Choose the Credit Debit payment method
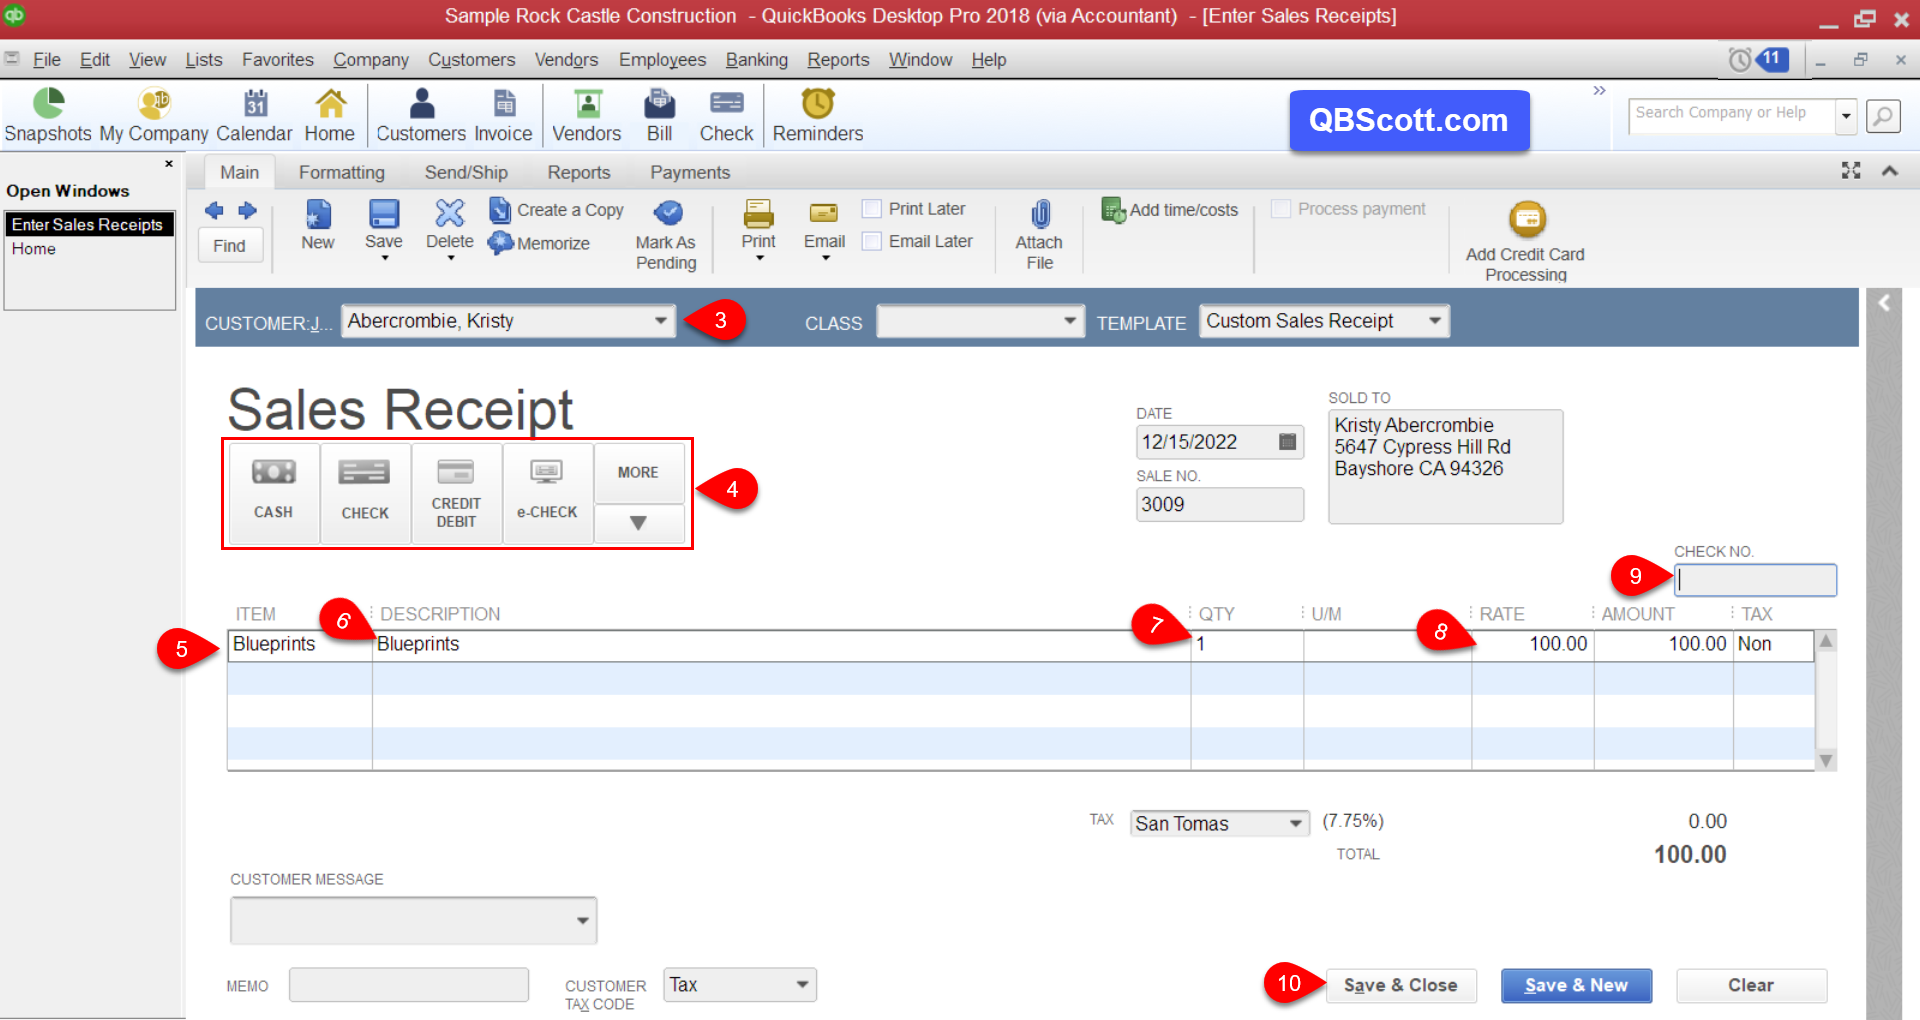 [456, 490]
